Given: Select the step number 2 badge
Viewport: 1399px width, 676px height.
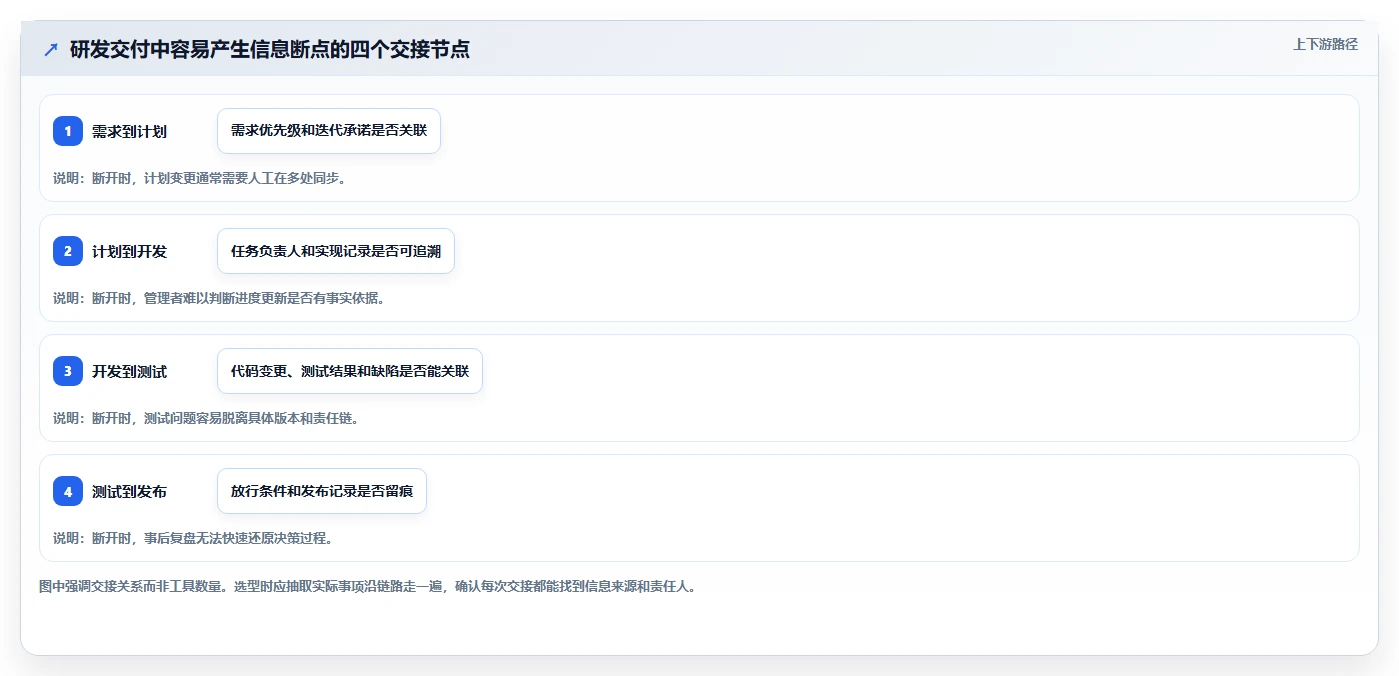Looking at the screenshot, I should 68,251.
